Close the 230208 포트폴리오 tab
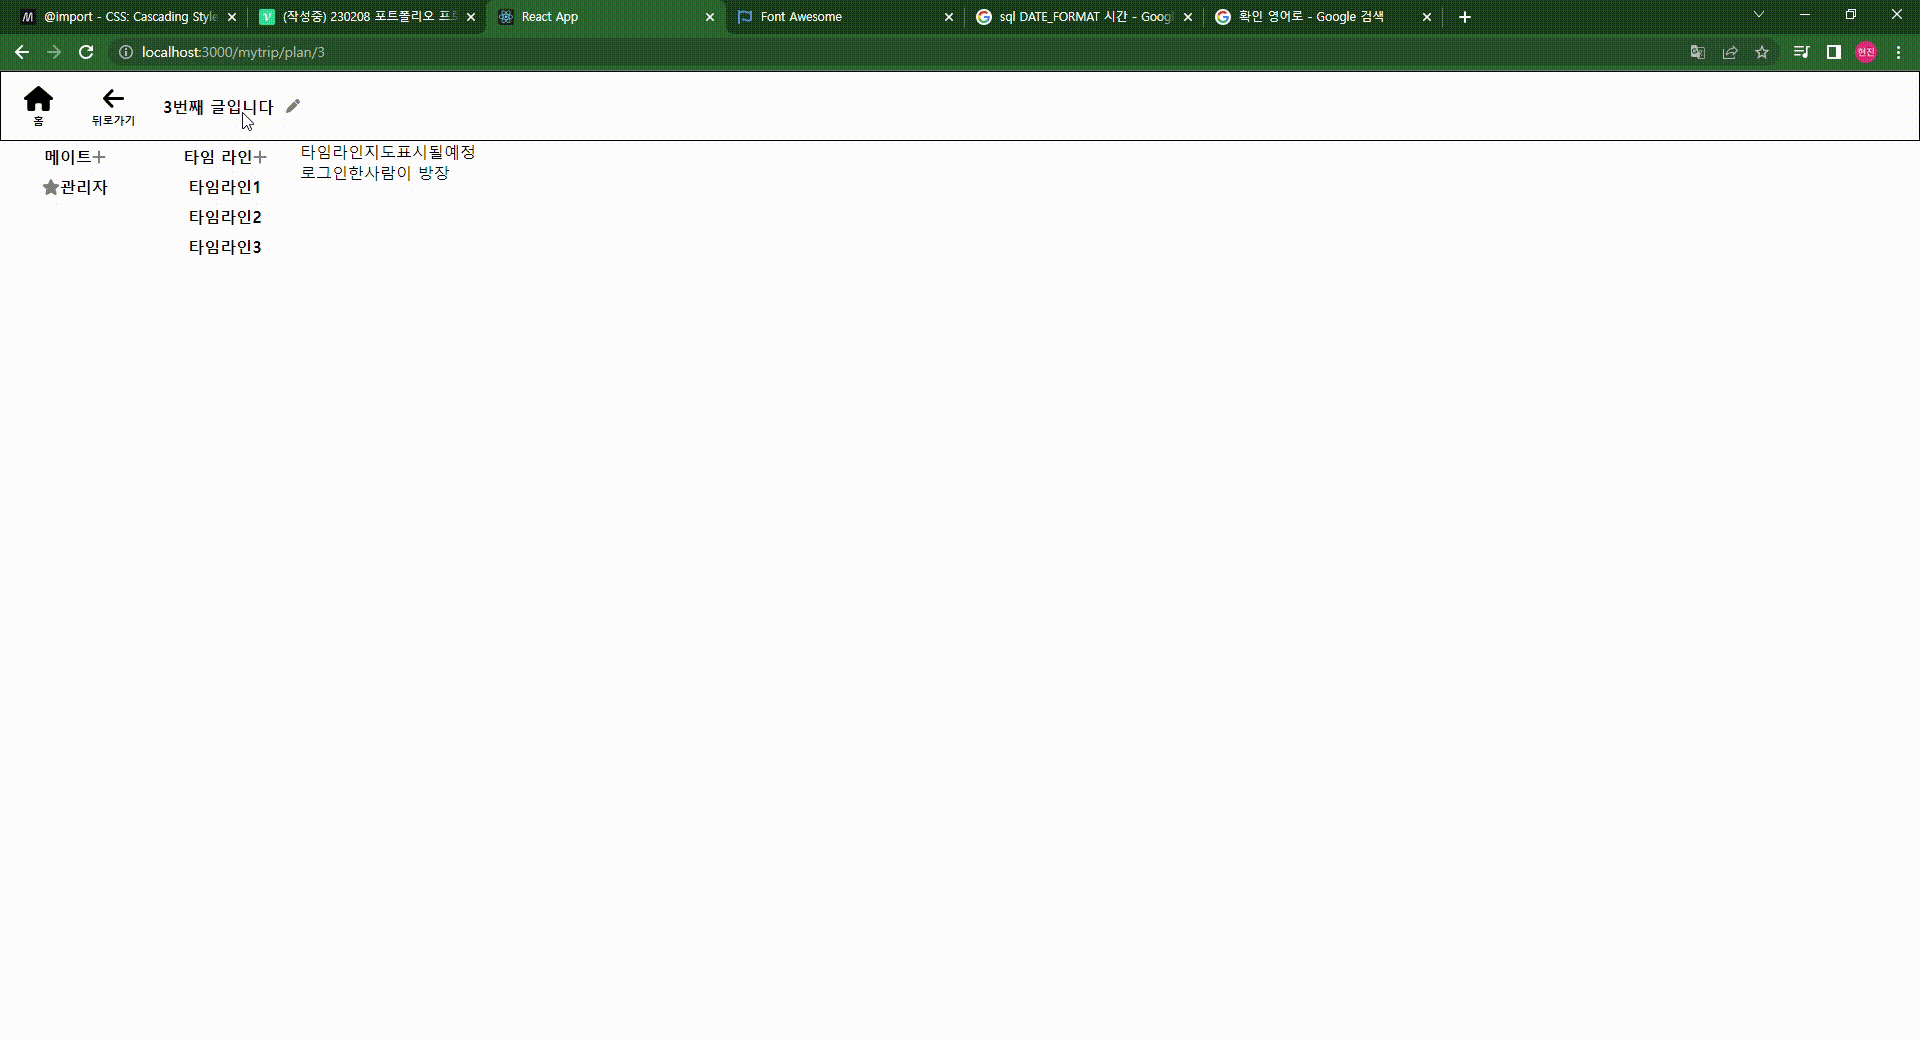1920x1040 pixels. (x=471, y=17)
